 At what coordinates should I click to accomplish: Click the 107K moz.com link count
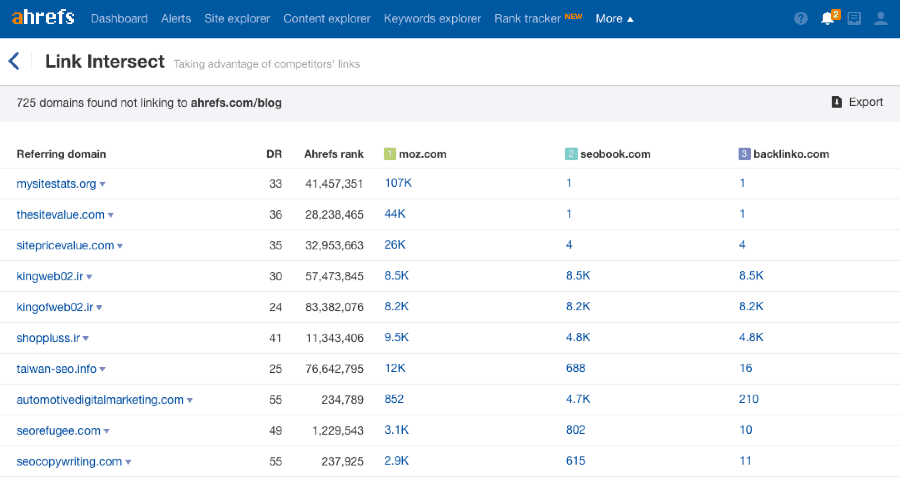coord(398,184)
